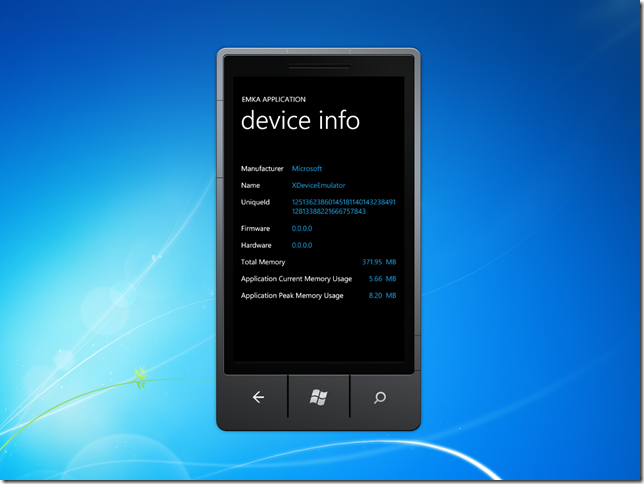Tap the Back arrow hardware button
This screenshot has height=484, width=644.
click(258, 397)
